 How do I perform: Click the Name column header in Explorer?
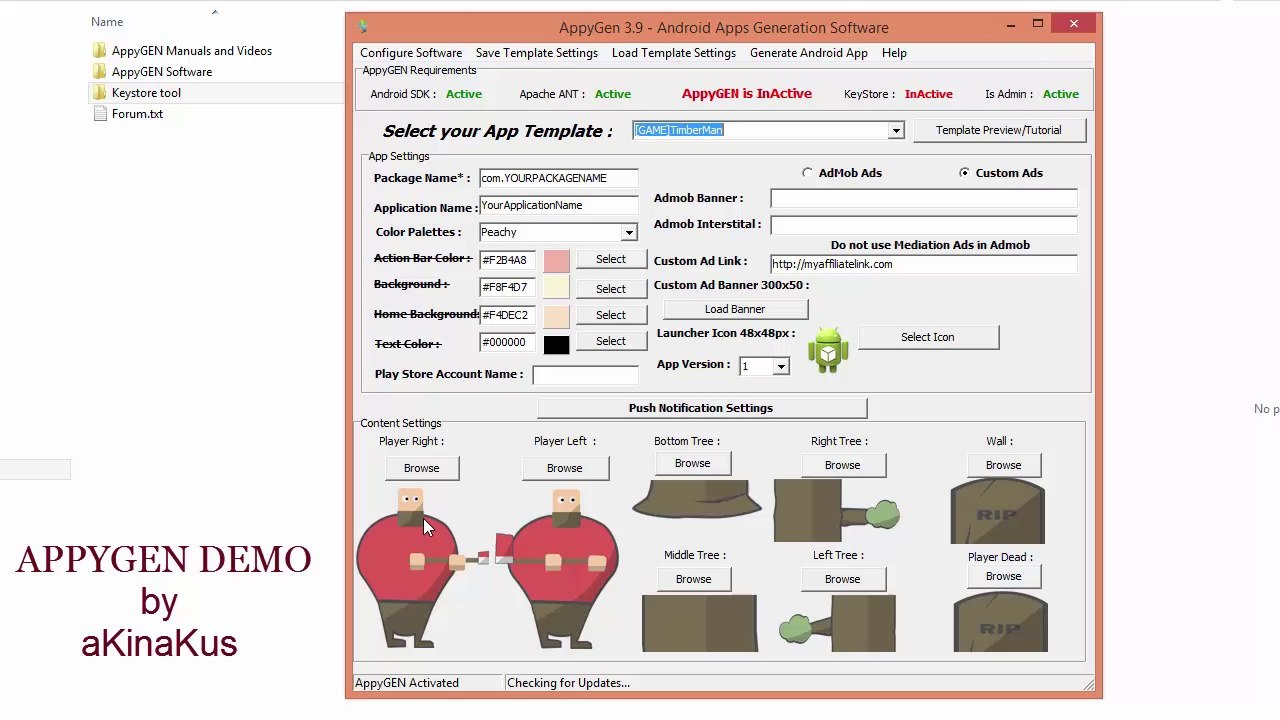click(107, 22)
